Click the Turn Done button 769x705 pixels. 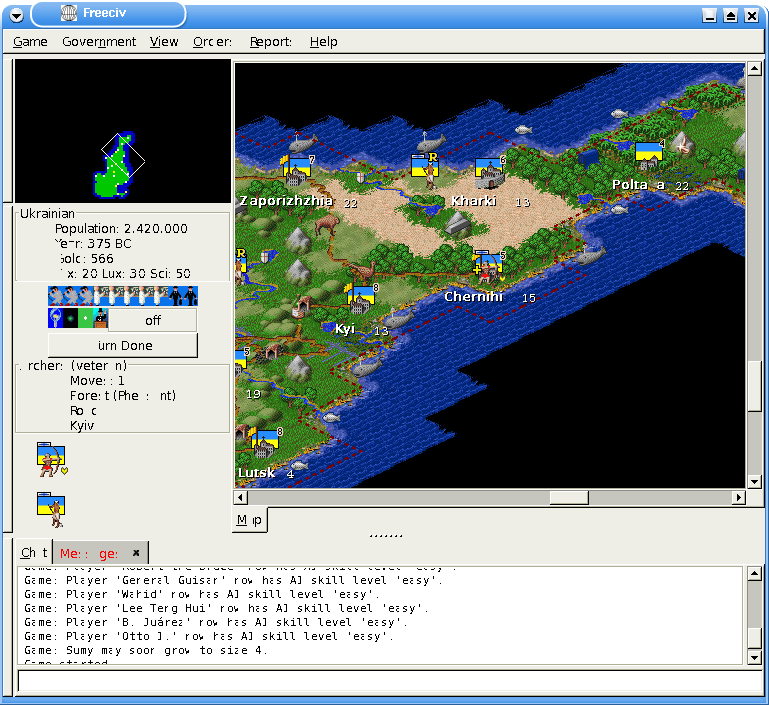point(123,345)
